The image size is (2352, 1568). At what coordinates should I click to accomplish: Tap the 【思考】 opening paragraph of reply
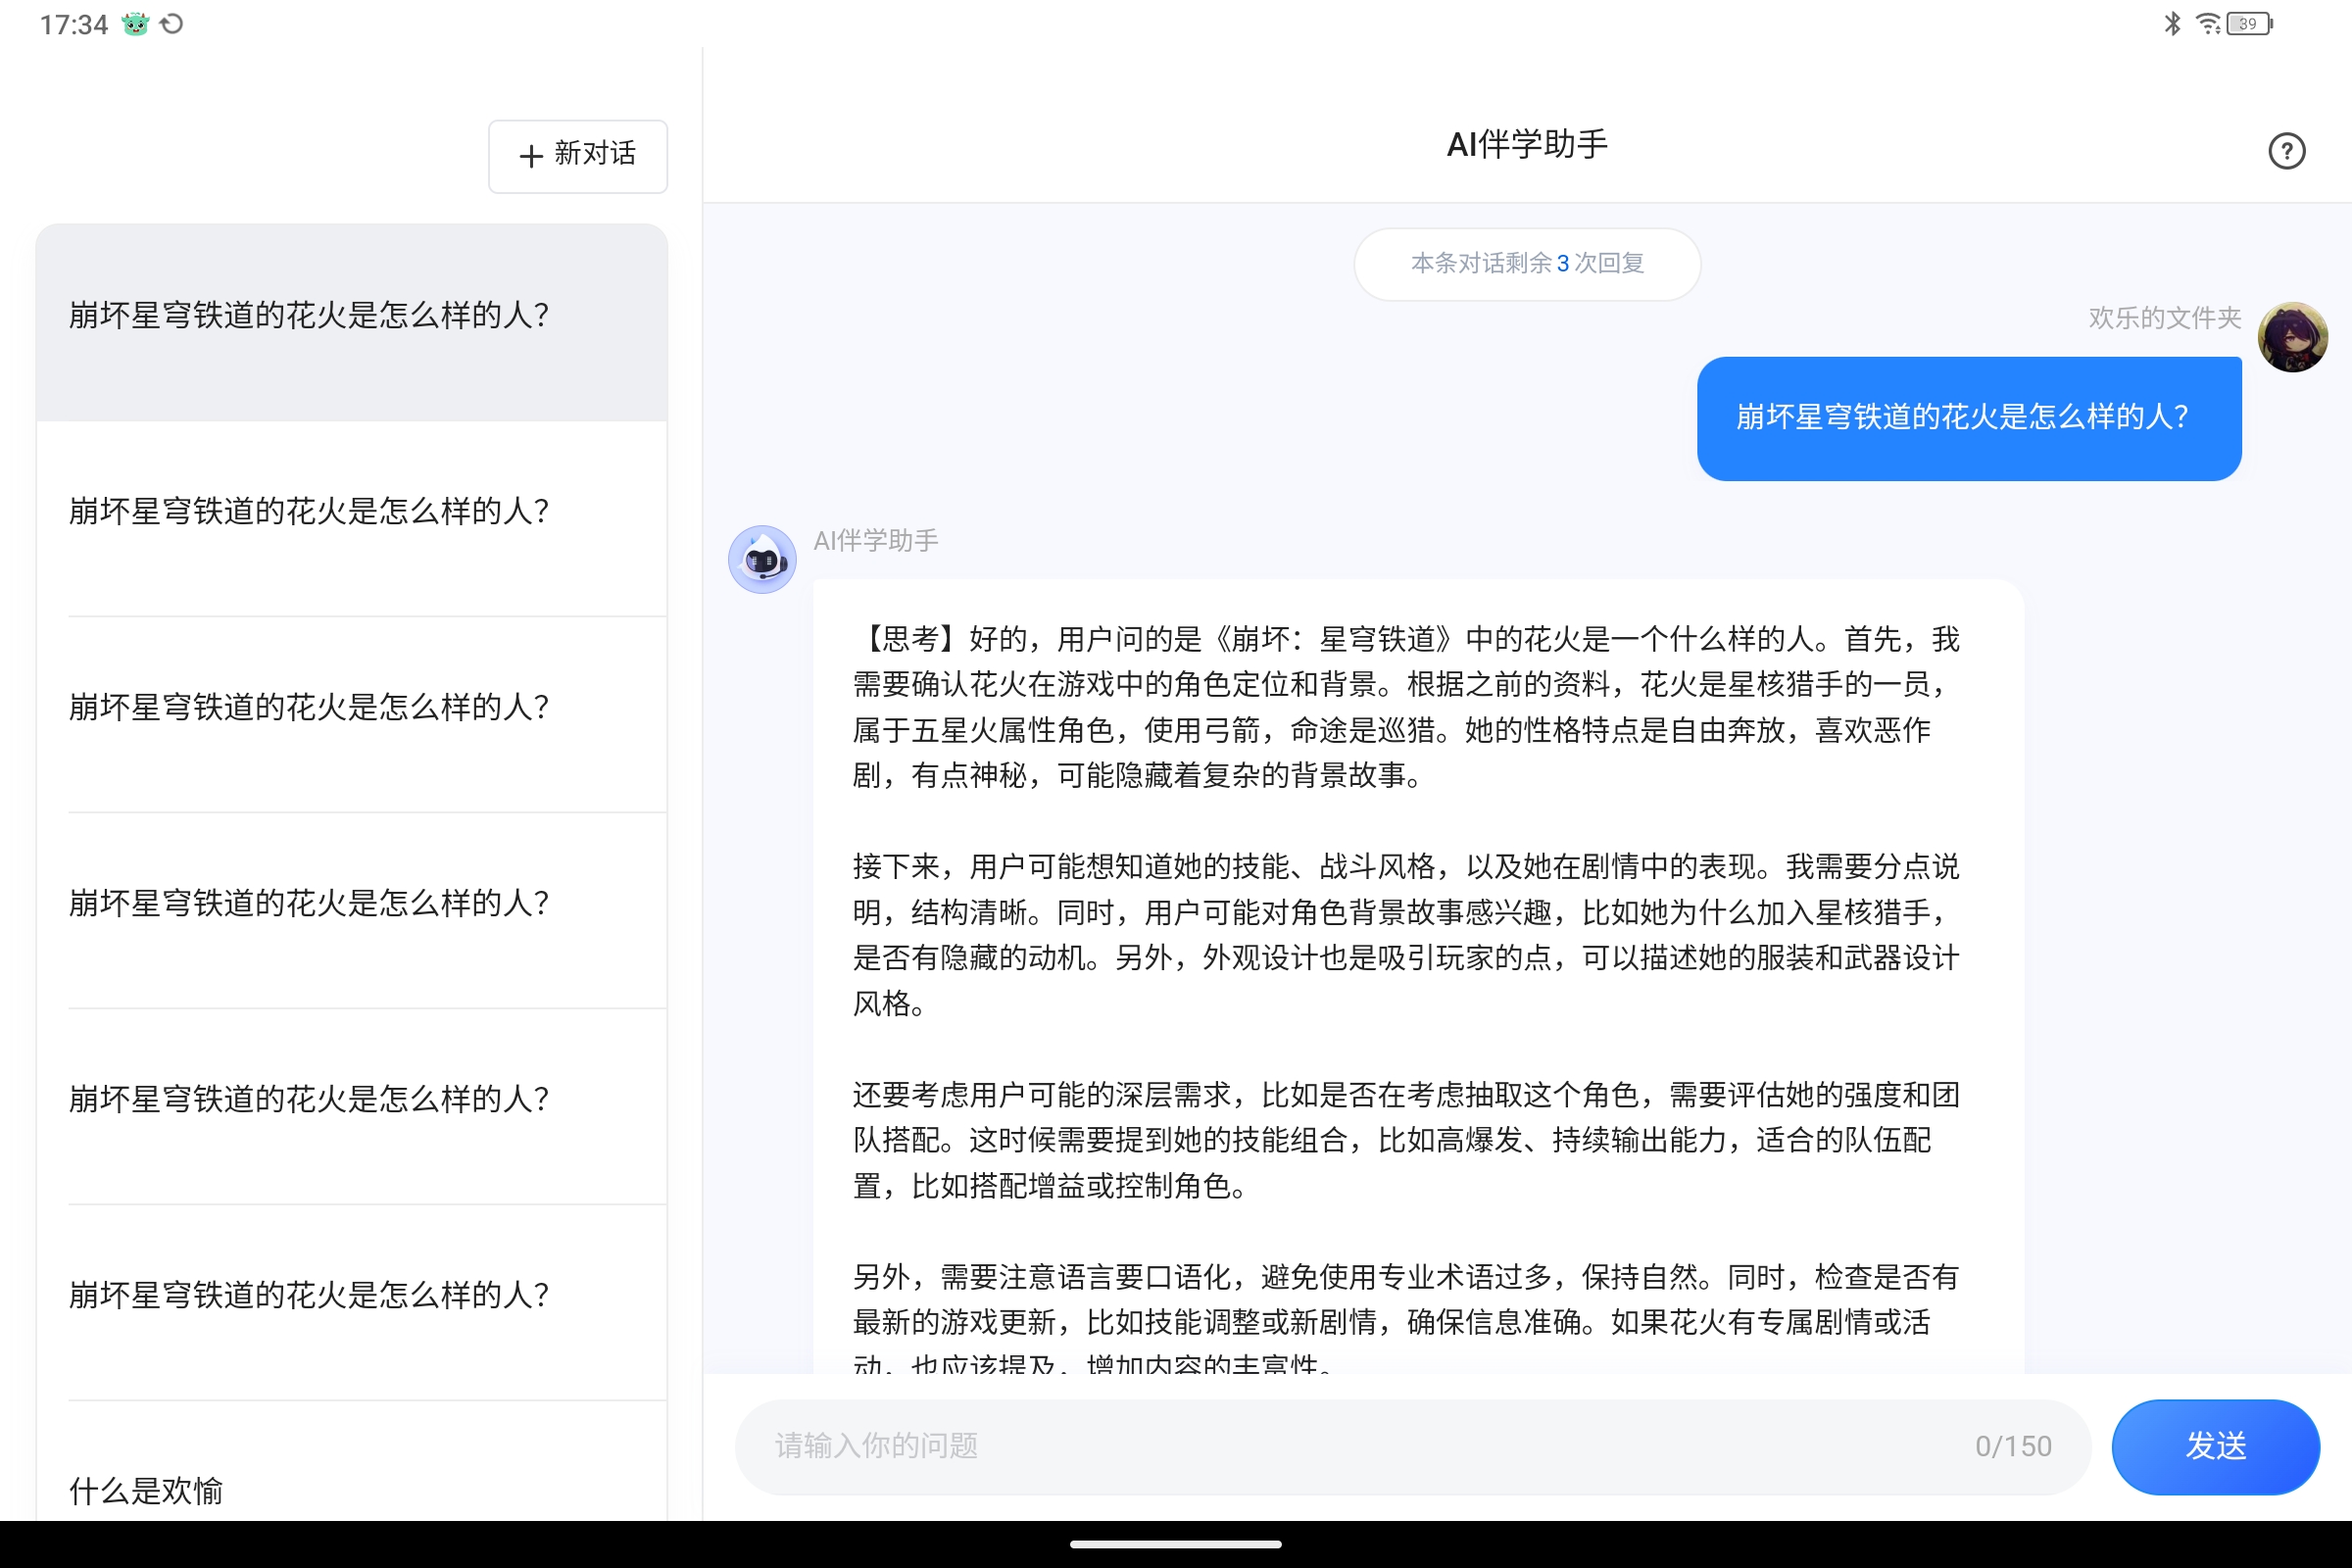click(1406, 706)
